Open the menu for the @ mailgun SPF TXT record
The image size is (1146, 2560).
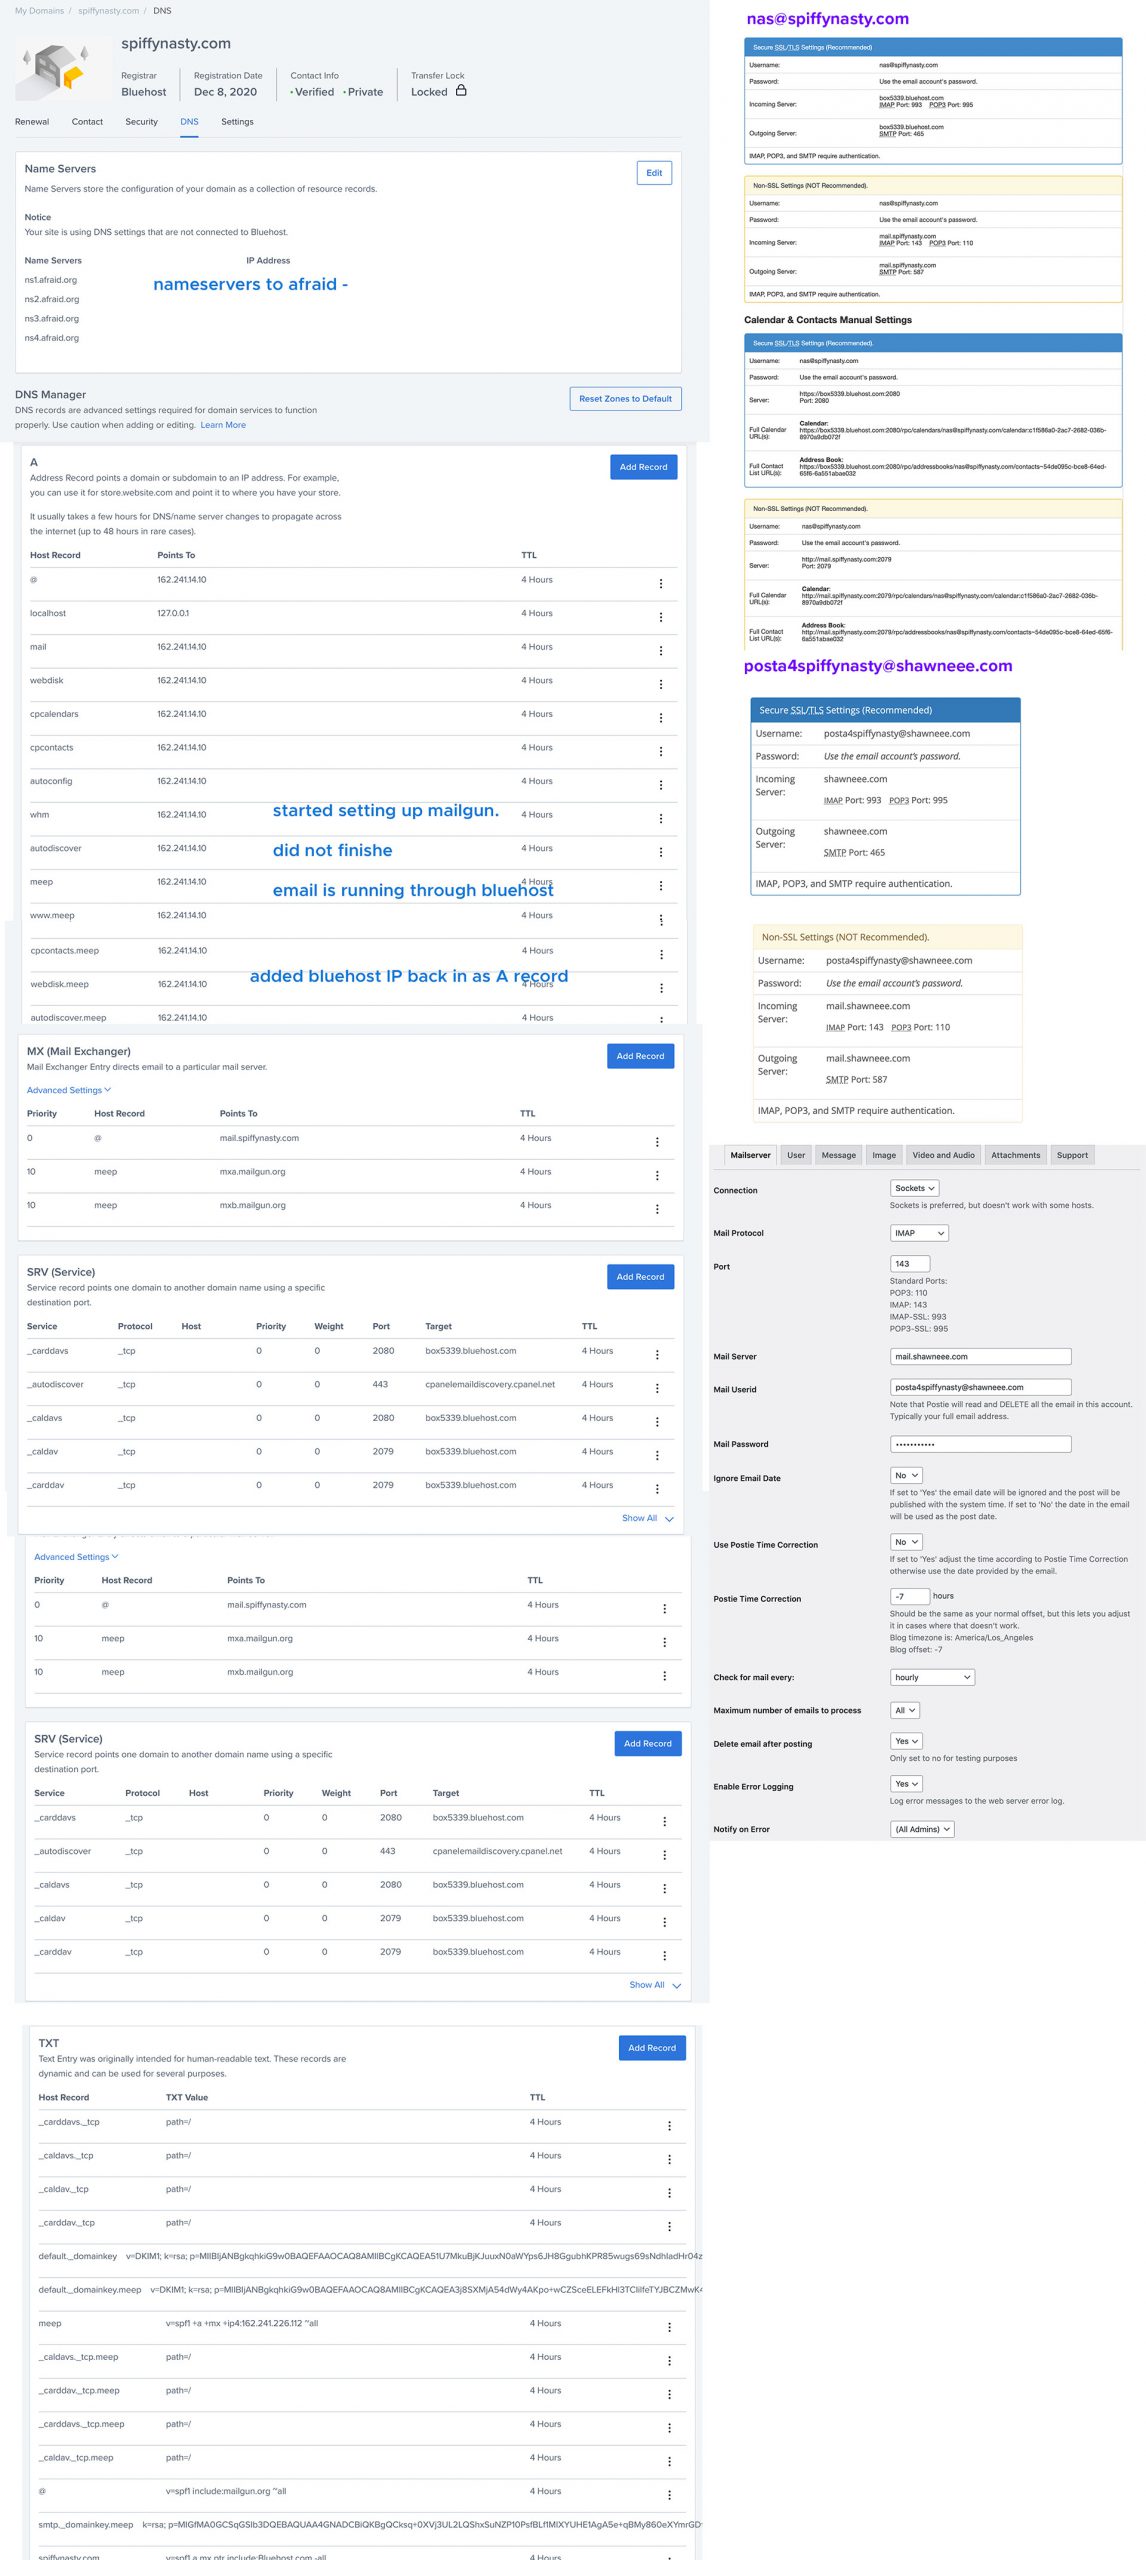[670, 2495]
